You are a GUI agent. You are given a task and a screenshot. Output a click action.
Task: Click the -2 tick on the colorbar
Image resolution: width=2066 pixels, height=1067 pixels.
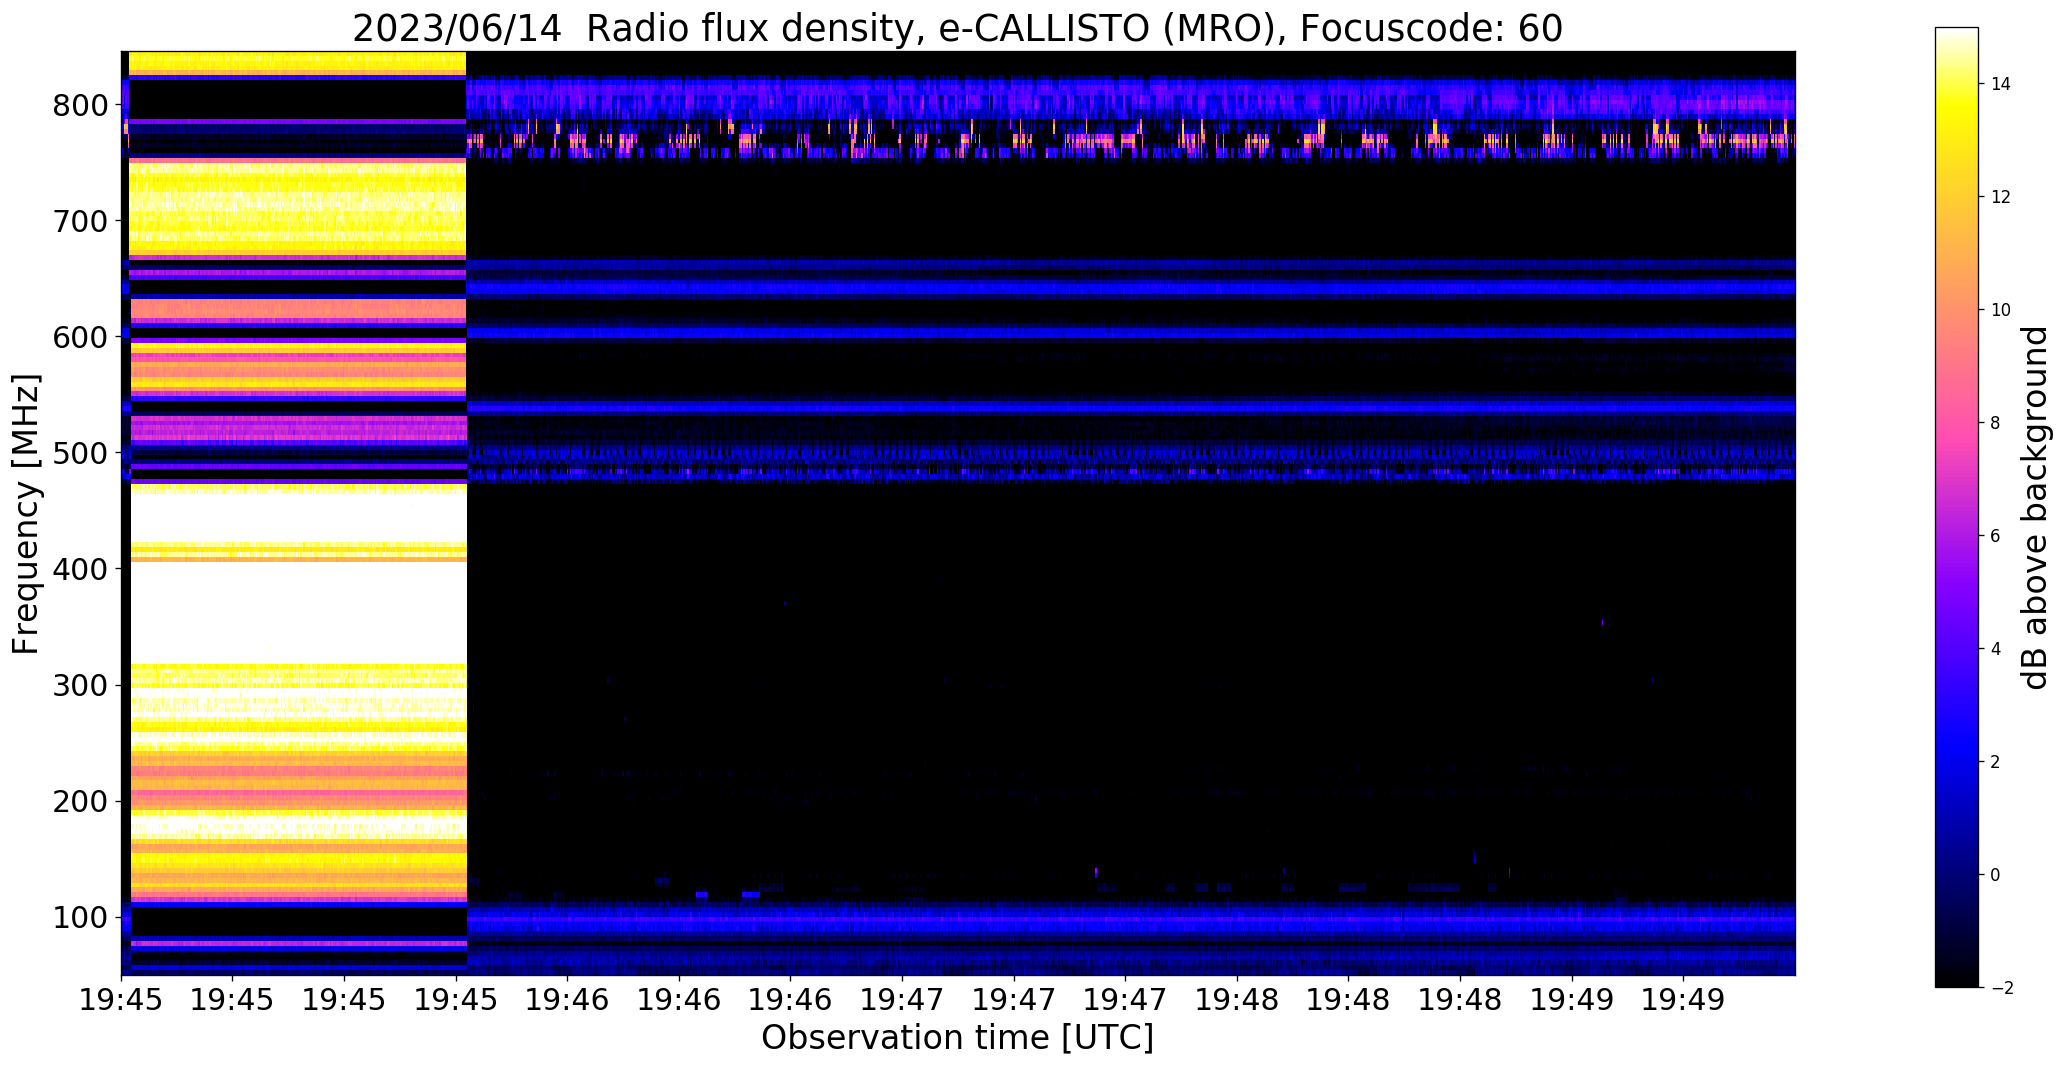coord(1999,988)
